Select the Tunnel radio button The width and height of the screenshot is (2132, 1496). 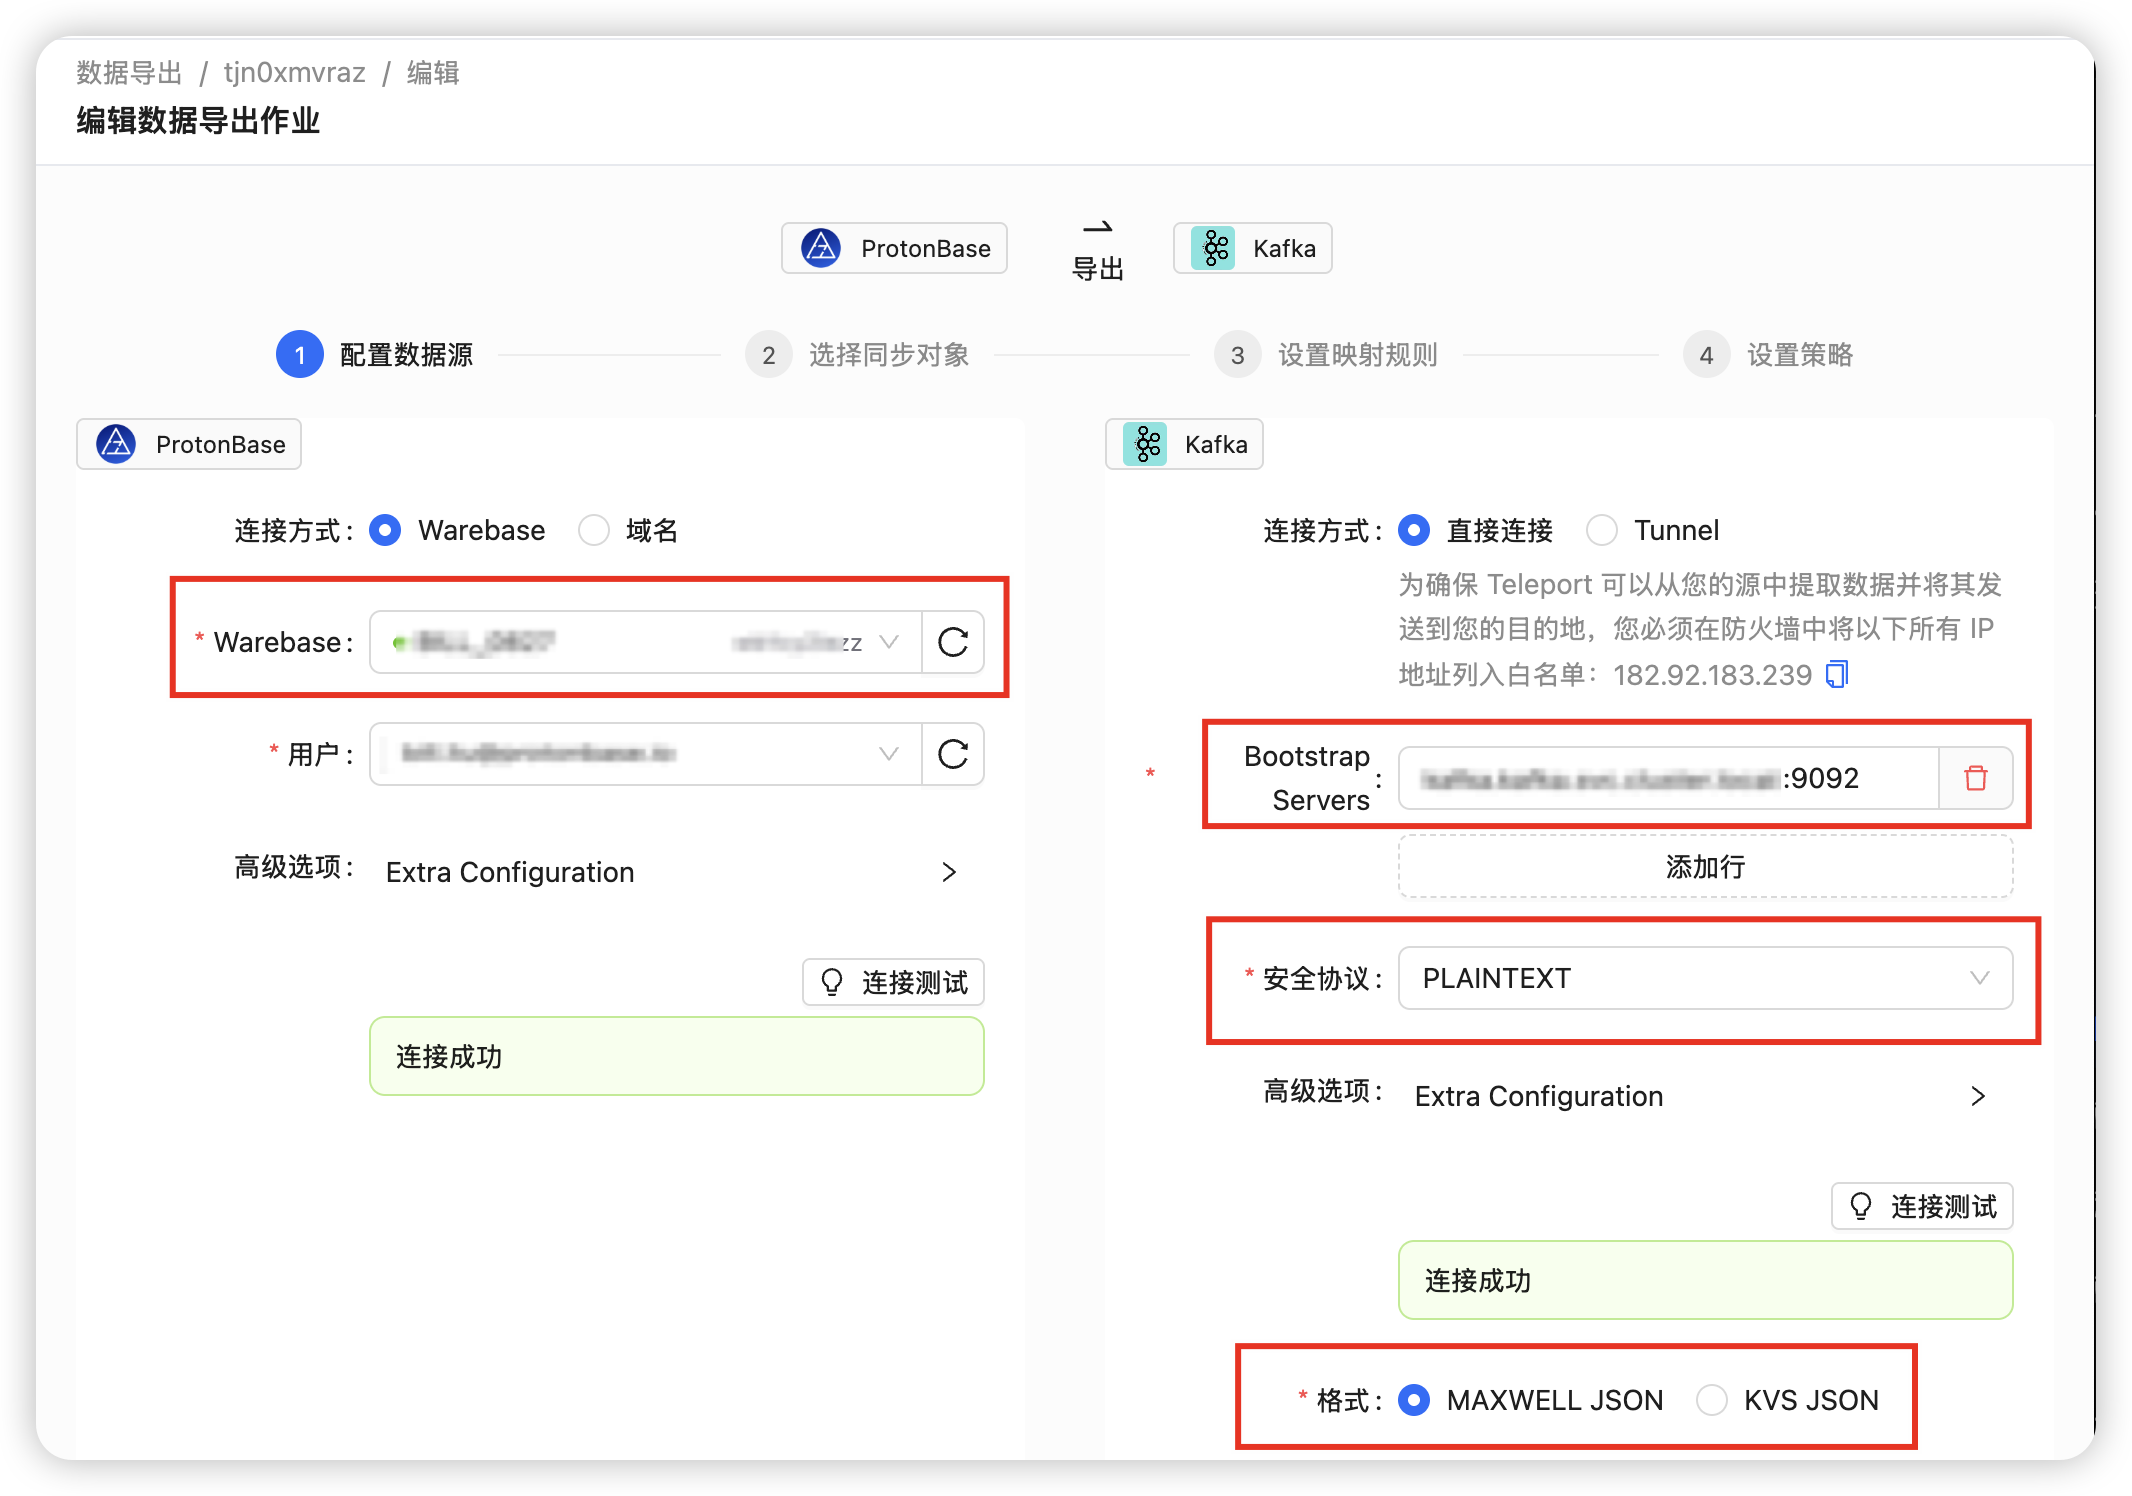[1602, 530]
